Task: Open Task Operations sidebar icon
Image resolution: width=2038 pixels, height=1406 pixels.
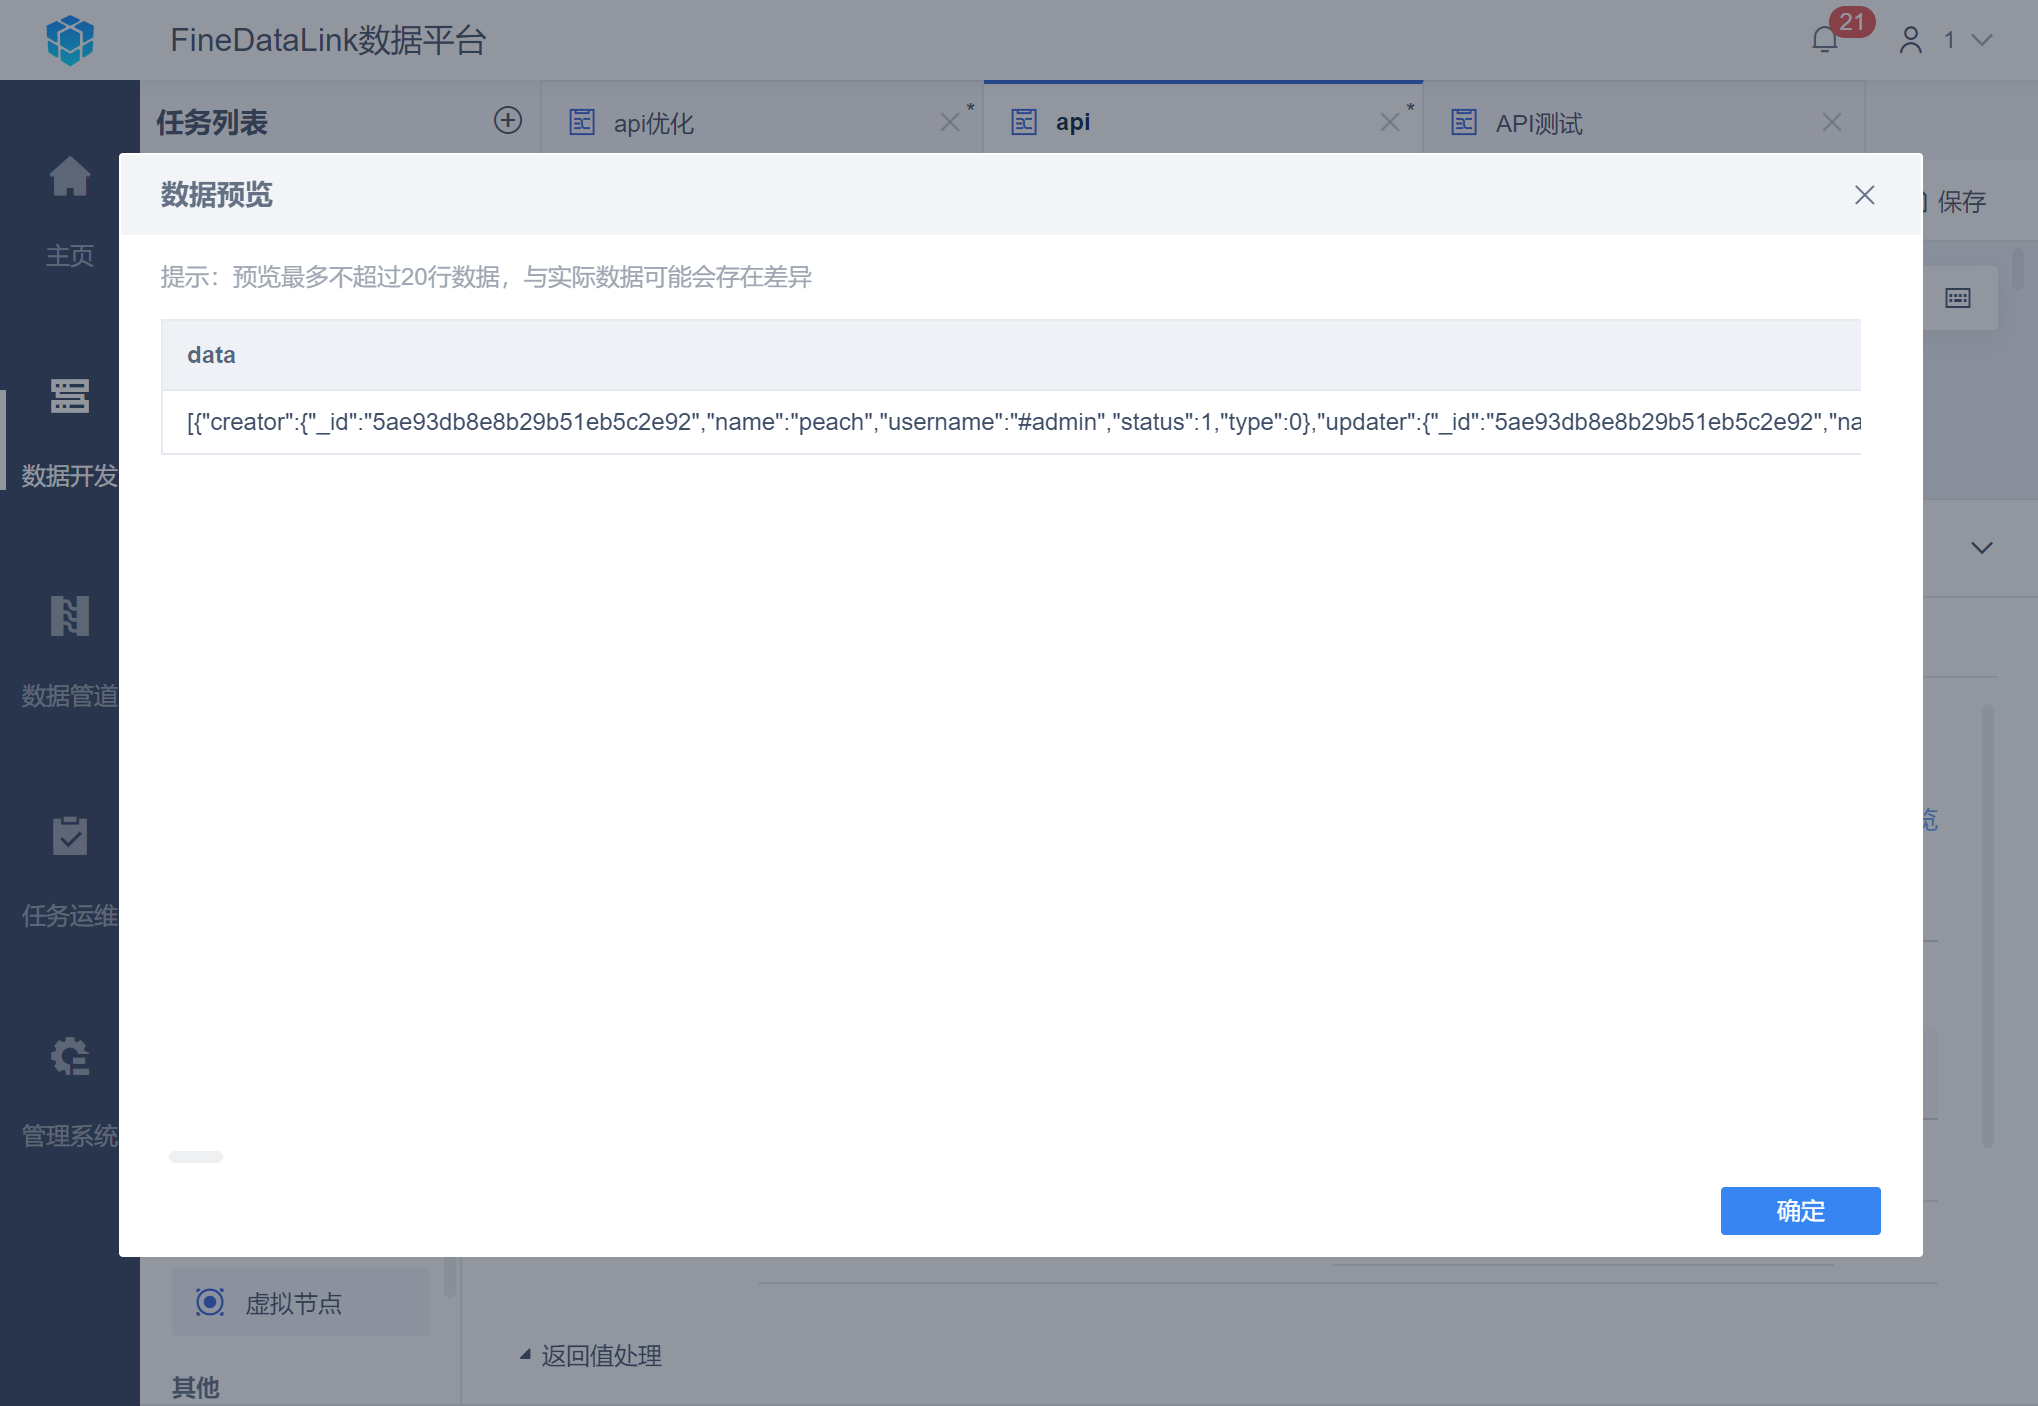Action: click(x=70, y=836)
